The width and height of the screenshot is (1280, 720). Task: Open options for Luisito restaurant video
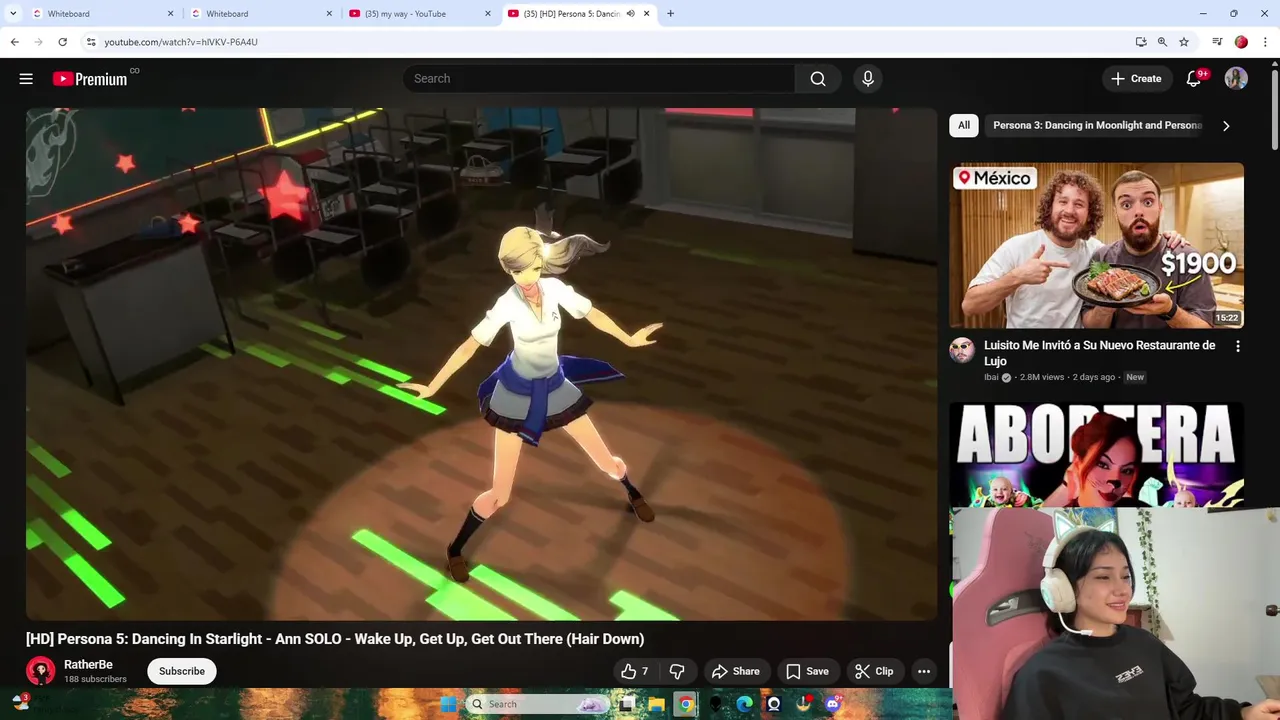tap(1238, 347)
